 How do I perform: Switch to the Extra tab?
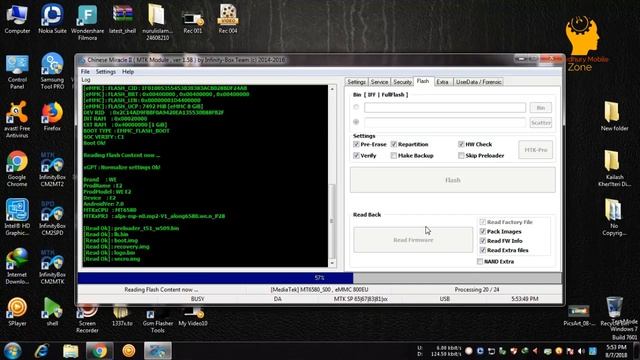coord(442,82)
